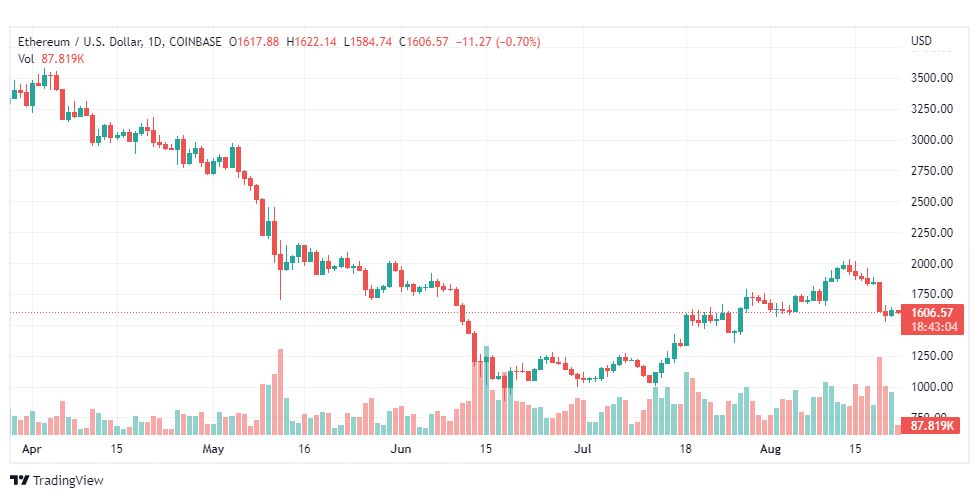Click the USD currency label on price axis
This screenshot has height=498, width=979.
coord(921,41)
